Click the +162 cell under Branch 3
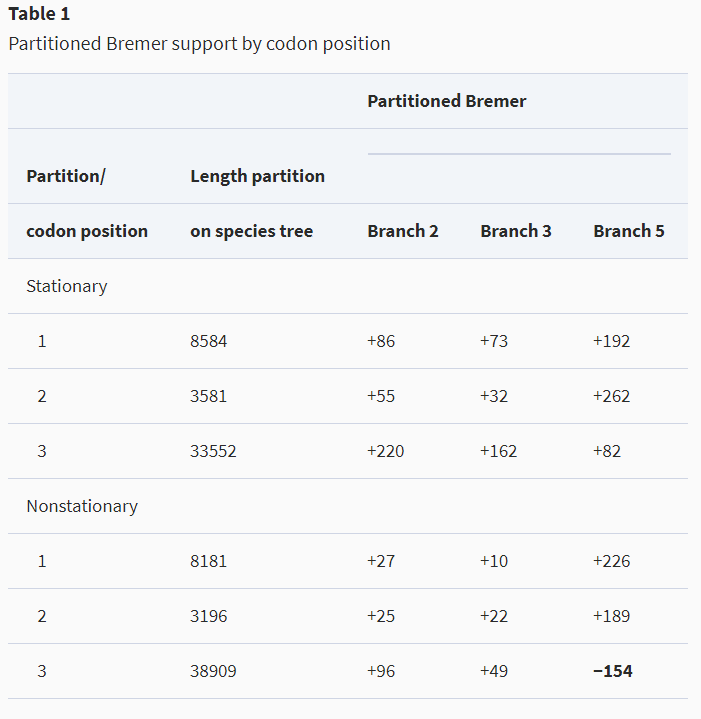The height and width of the screenshot is (719, 701). pos(498,451)
